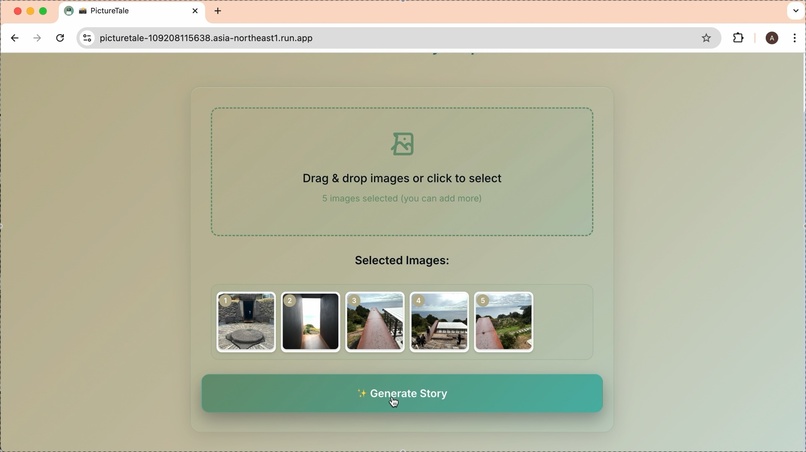Open Chrome three-dot menu
The height and width of the screenshot is (452, 806).
tap(795, 38)
